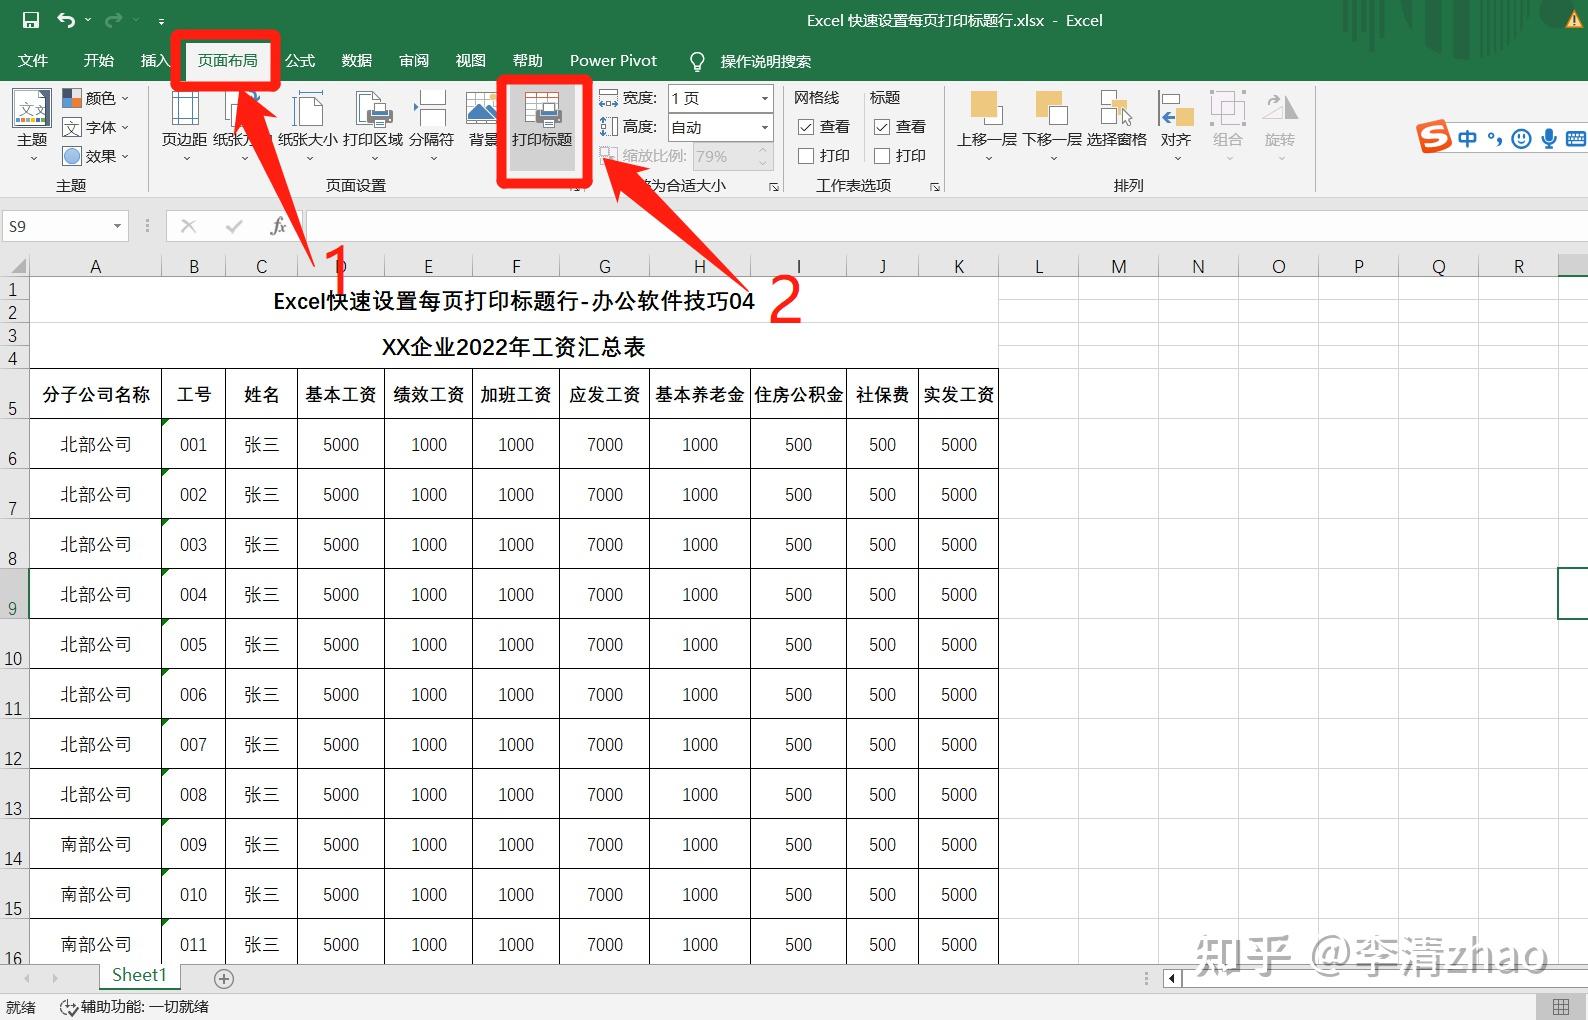Toggle Gridlines View (查看) checkbox
The height and width of the screenshot is (1020, 1588).
(806, 127)
